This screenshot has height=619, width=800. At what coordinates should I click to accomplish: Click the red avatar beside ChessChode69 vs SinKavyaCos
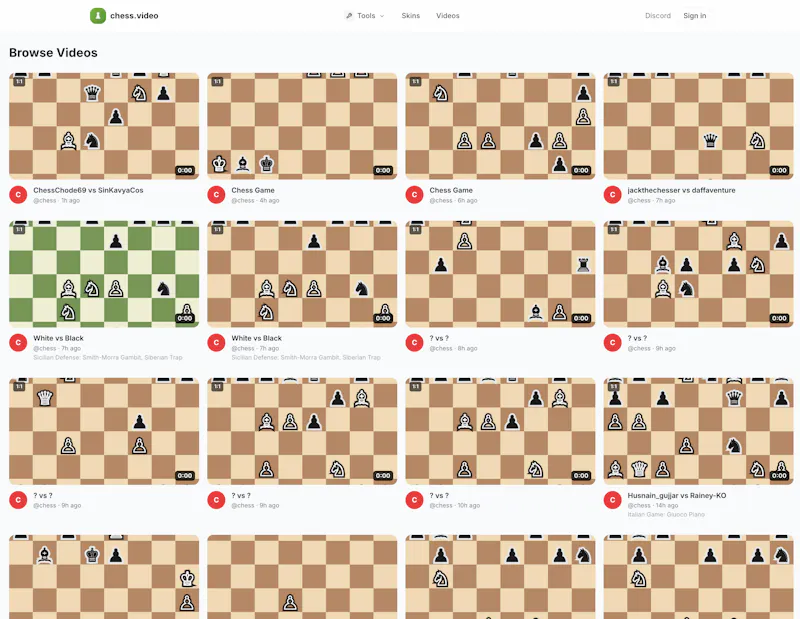pyautogui.click(x=18, y=194)
